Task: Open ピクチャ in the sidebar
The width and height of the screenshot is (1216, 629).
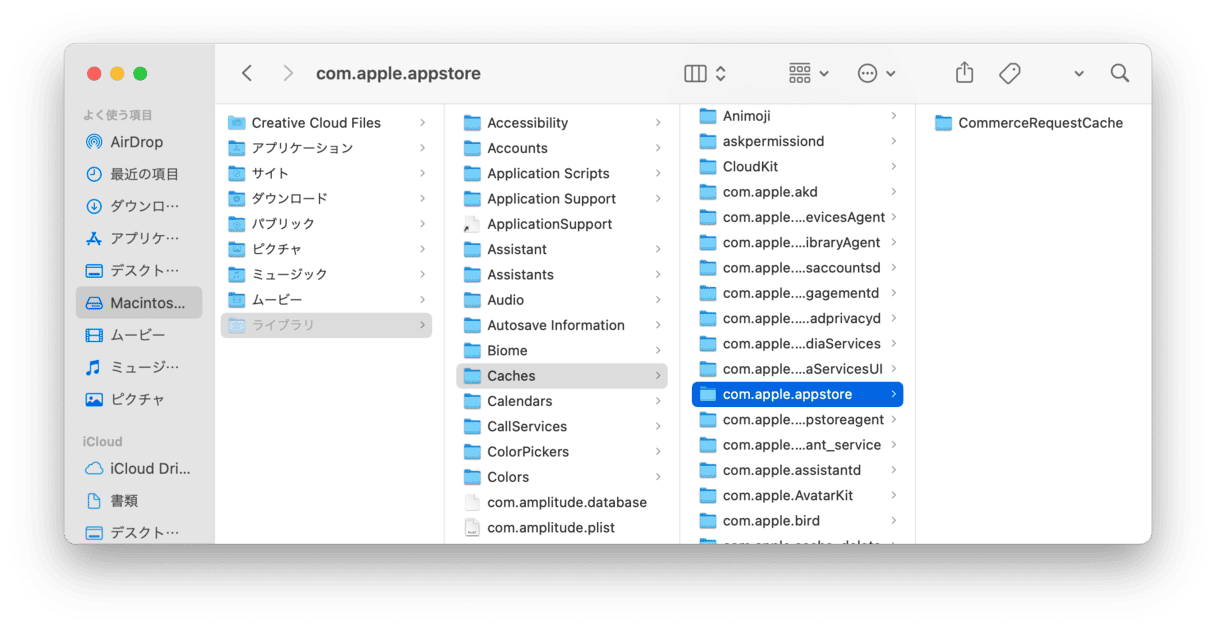Action: pyautogui.click(x=139, y=399)
